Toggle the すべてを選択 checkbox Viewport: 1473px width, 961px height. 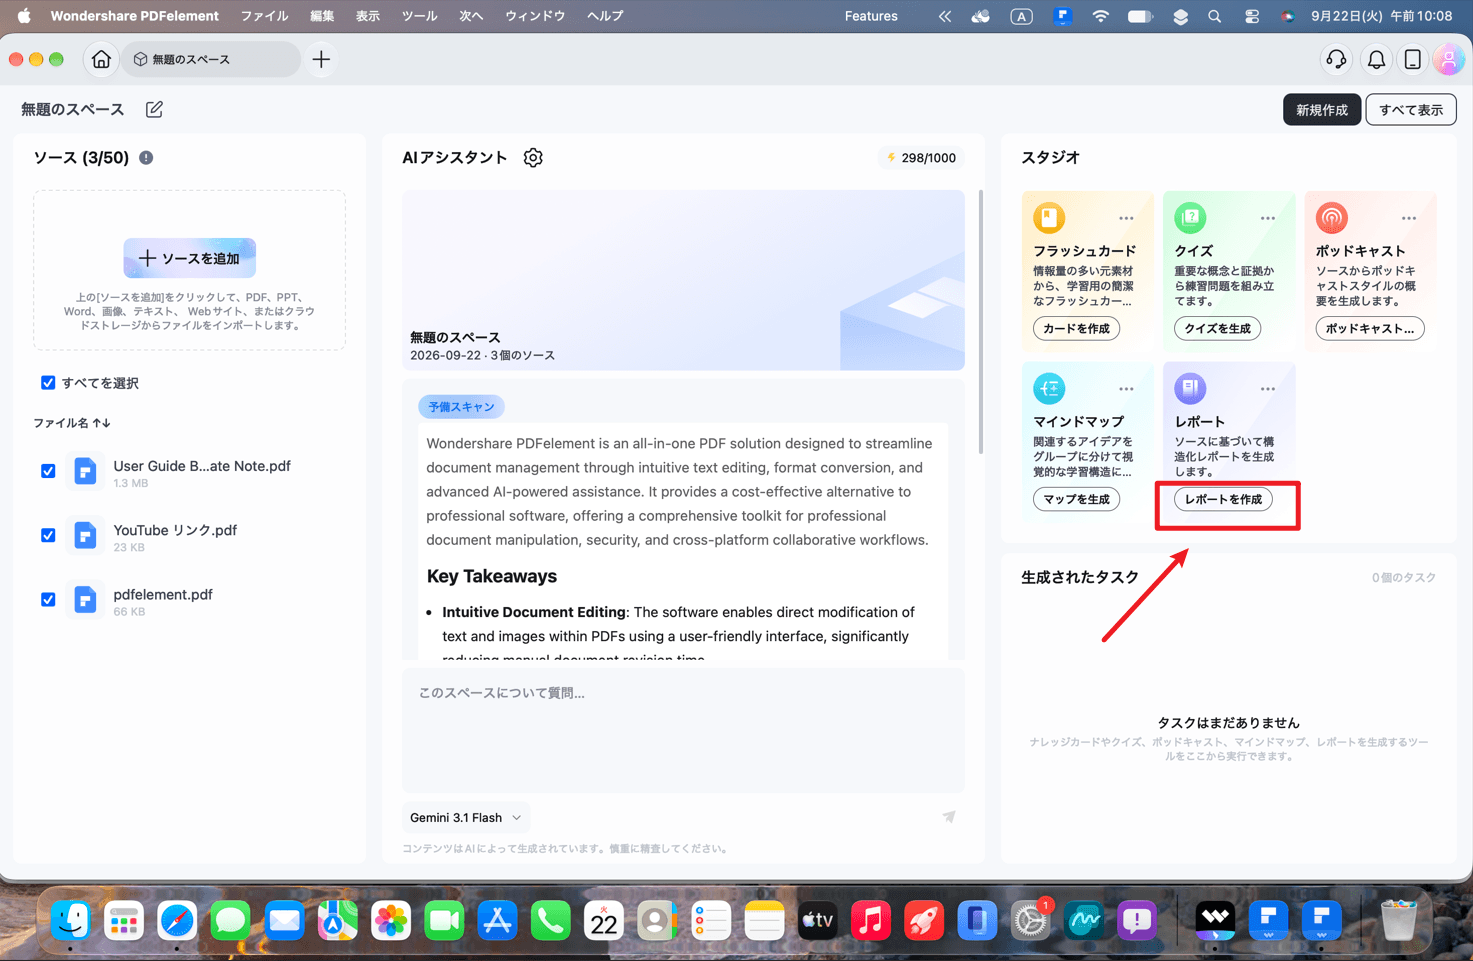48,383
